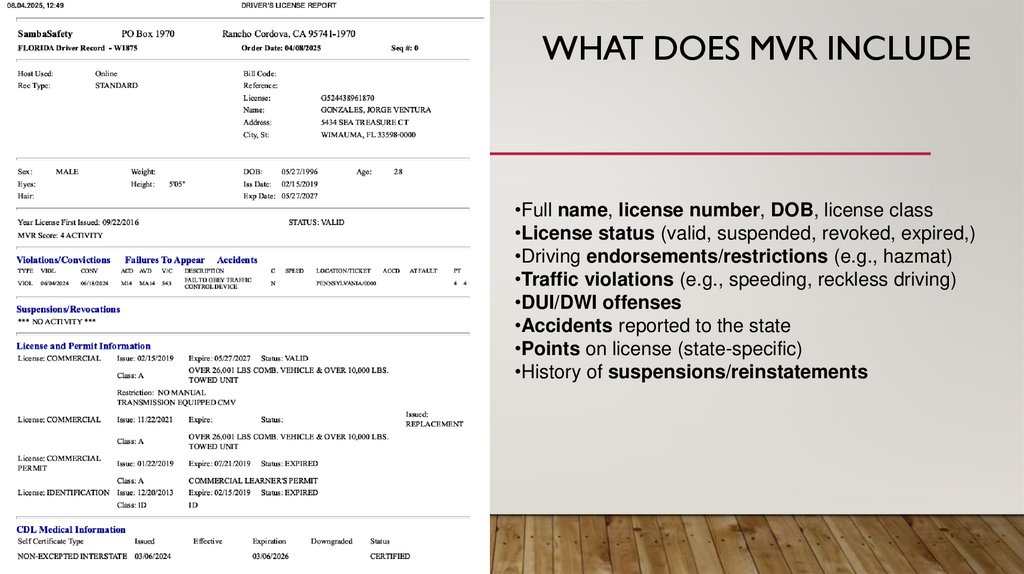Click the *** NO ACTIVITY *** text
Screen dimensions: 1024x574
(x=57, y=322)
